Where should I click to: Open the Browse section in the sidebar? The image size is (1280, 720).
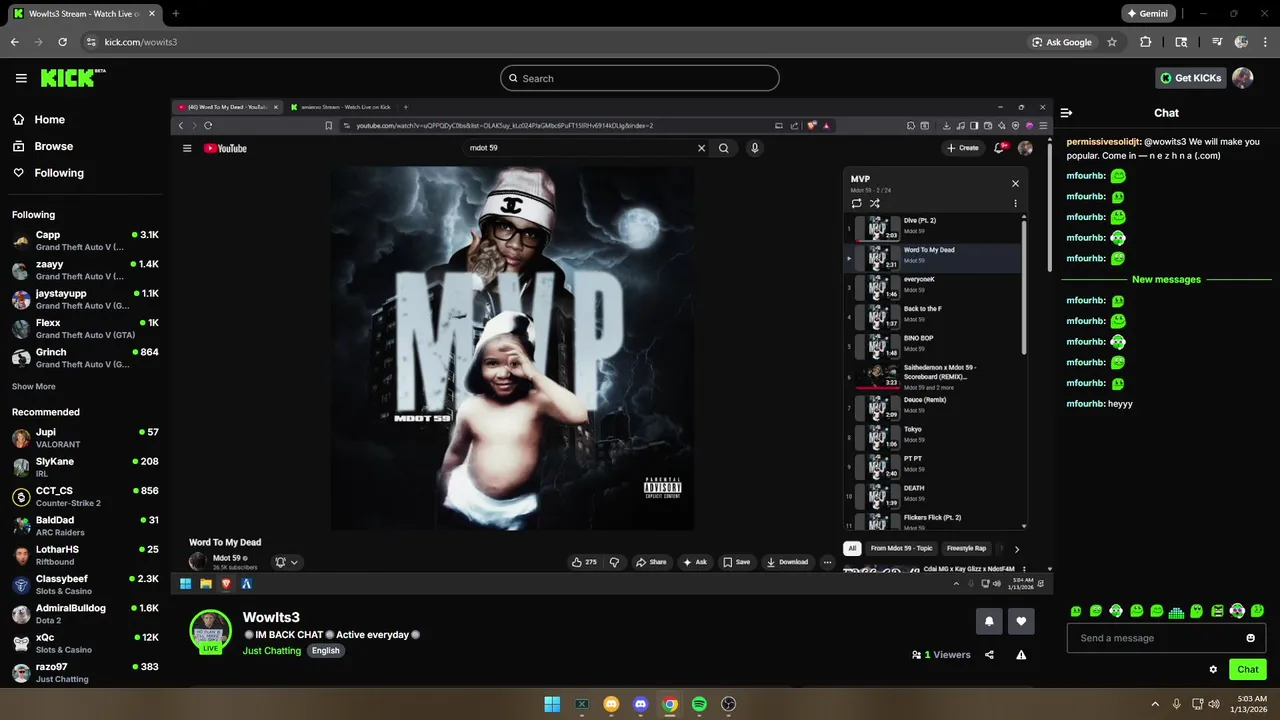[x=43, y=146]
